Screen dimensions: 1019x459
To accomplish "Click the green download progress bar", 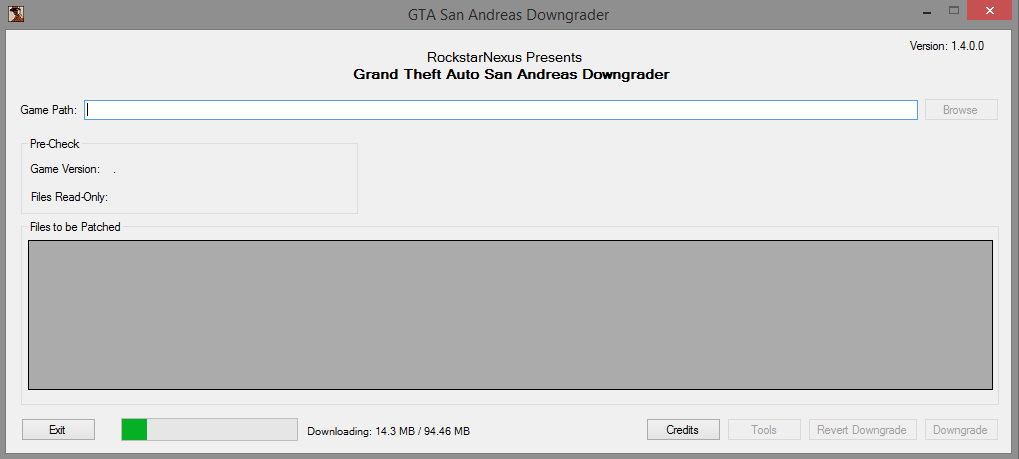I will pos(209,430).
